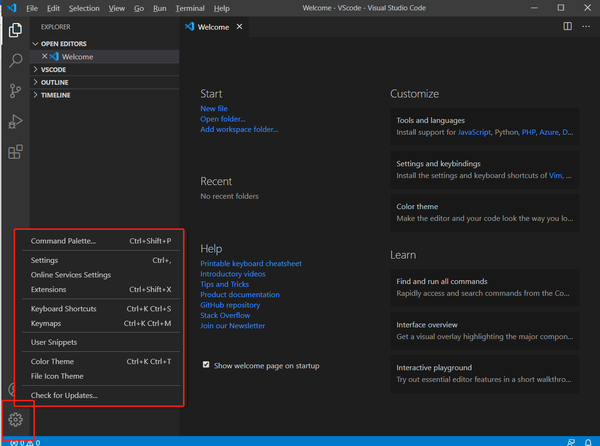Viewport: 600px width, 446px height.
Task: Click the JavaScript link under Tools and languages
Action: (474, 132)
